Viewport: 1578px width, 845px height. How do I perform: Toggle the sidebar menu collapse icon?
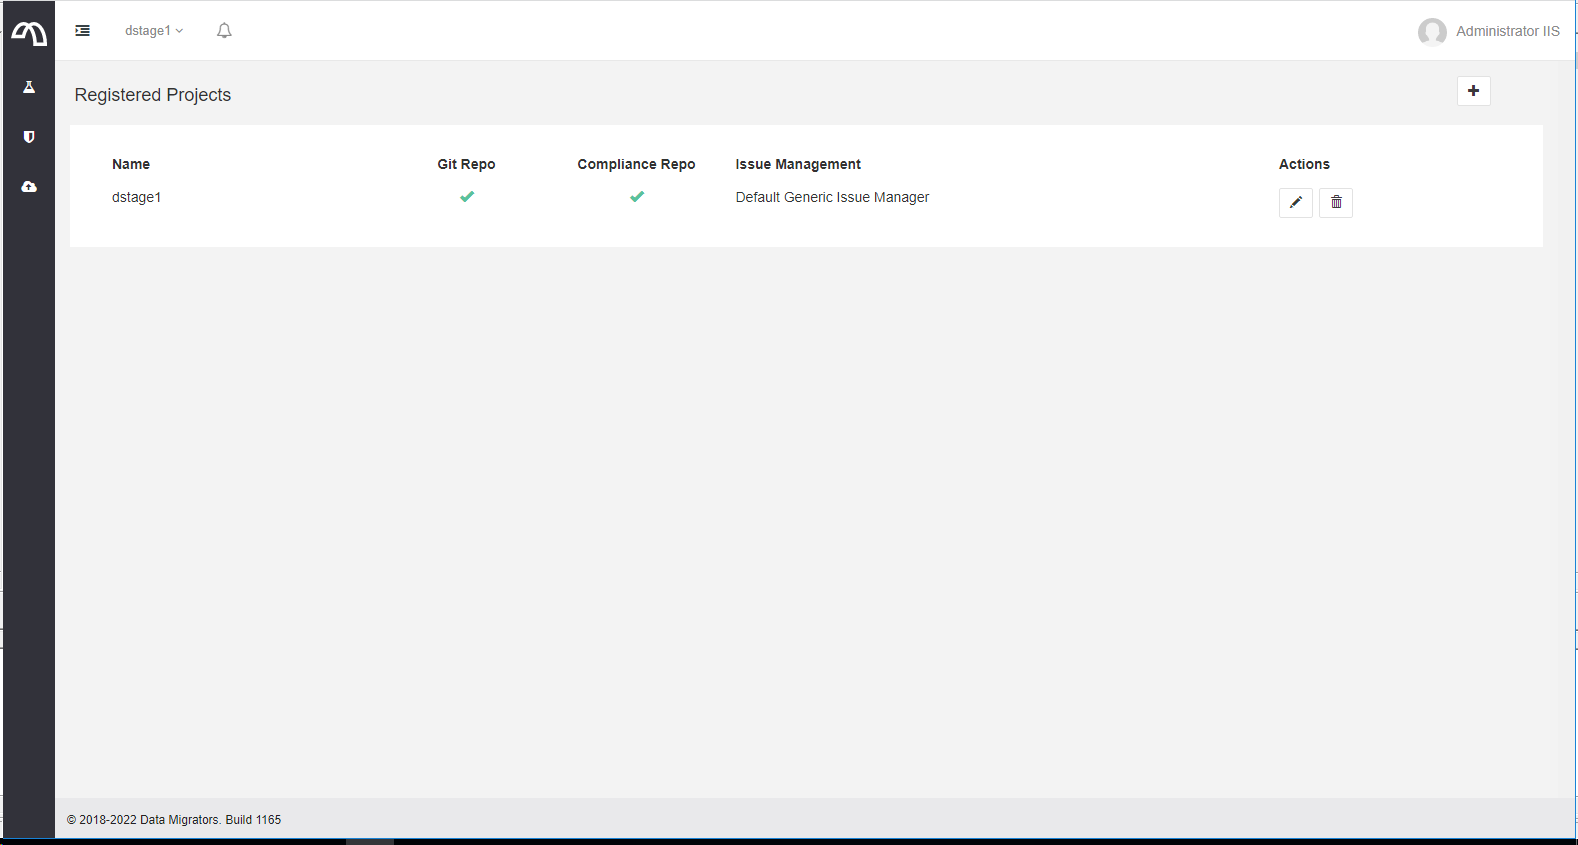(83, 31)
